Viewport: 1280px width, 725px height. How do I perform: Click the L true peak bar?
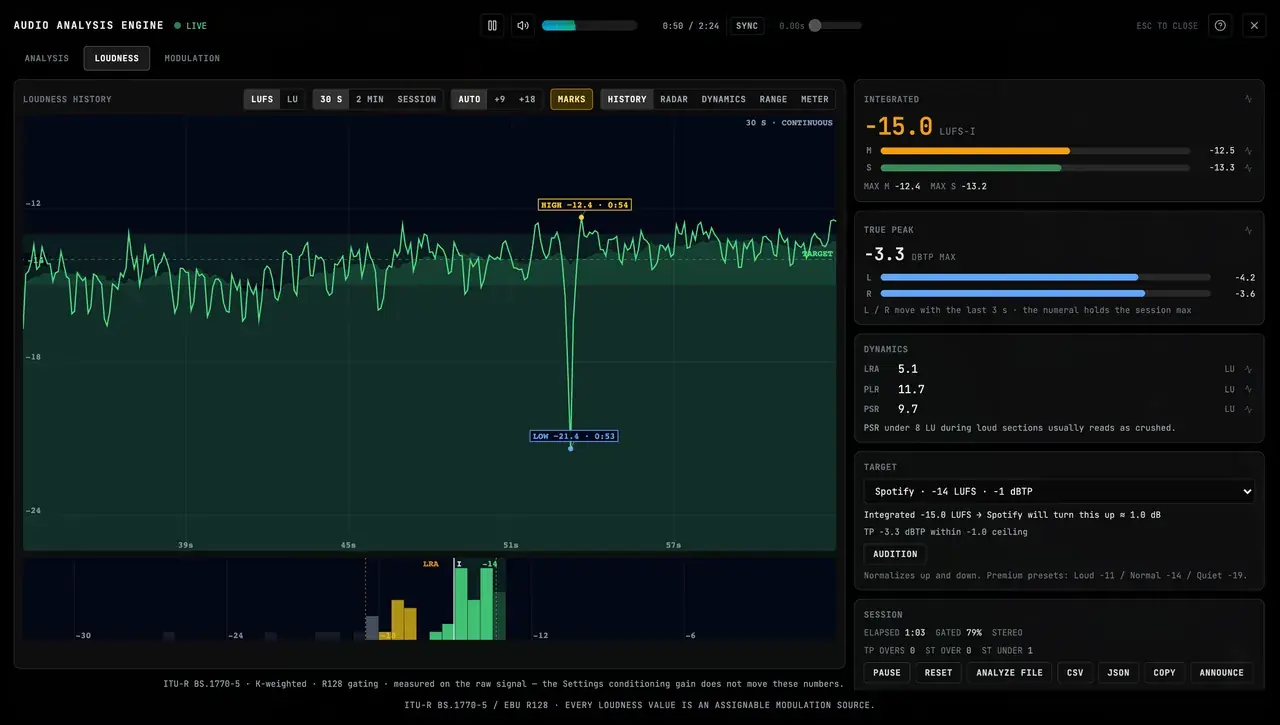tap(1045, 277)
